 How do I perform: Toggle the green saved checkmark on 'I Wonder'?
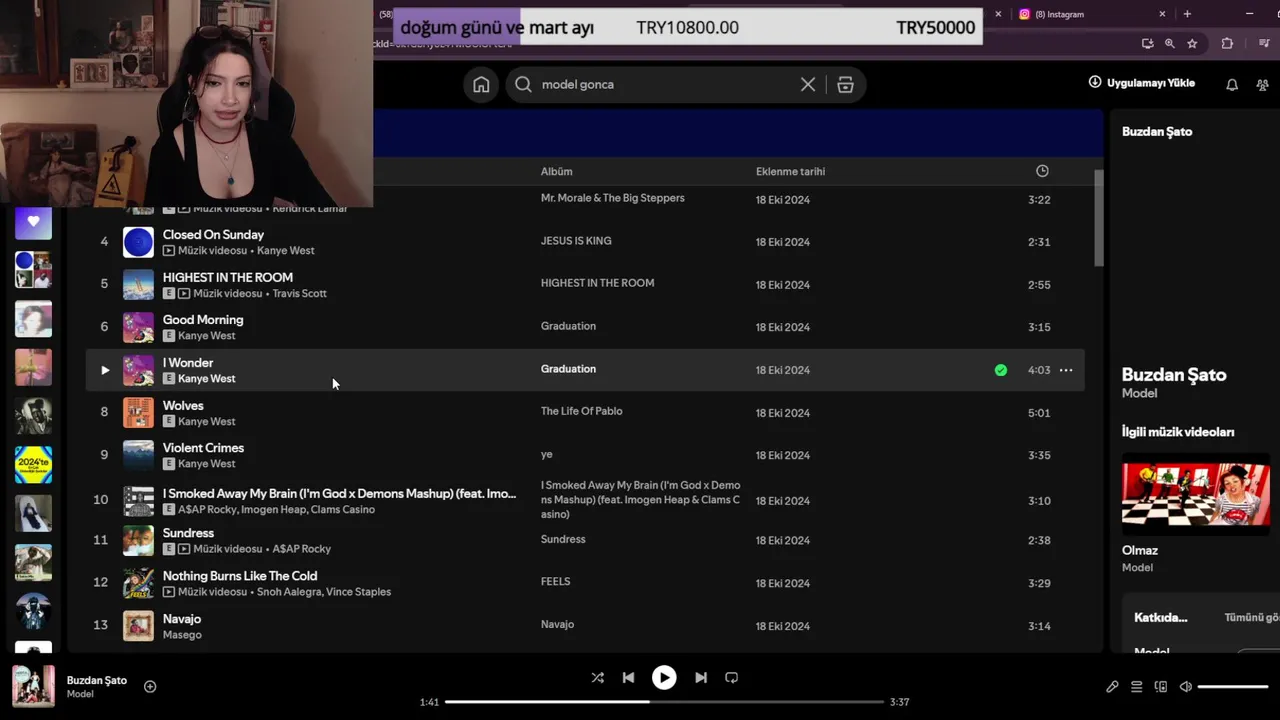[x=1001, y=370]
